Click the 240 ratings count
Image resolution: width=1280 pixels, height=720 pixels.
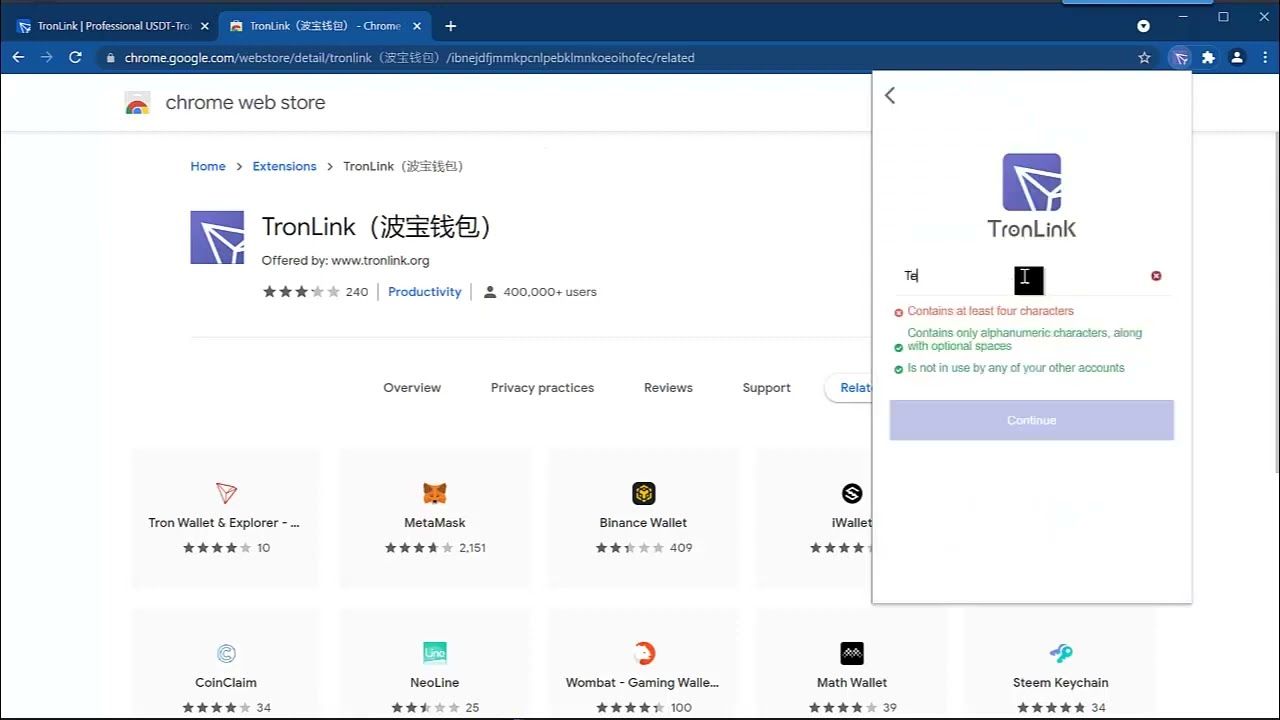click(357, 292)
